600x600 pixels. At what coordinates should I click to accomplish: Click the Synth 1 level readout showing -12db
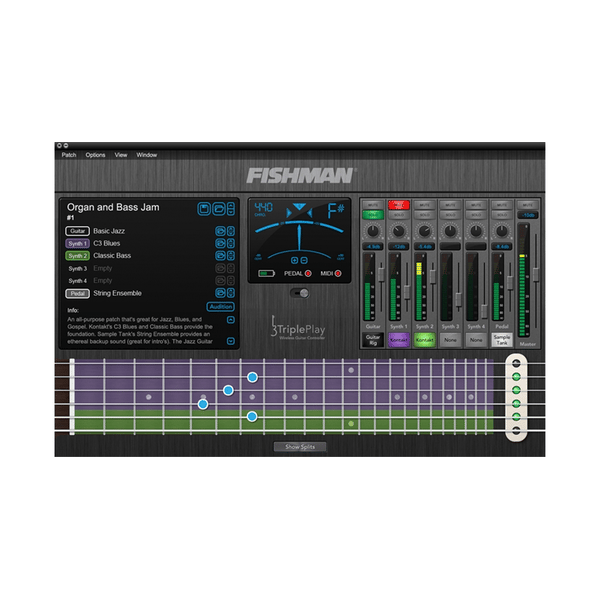[399, 246]
